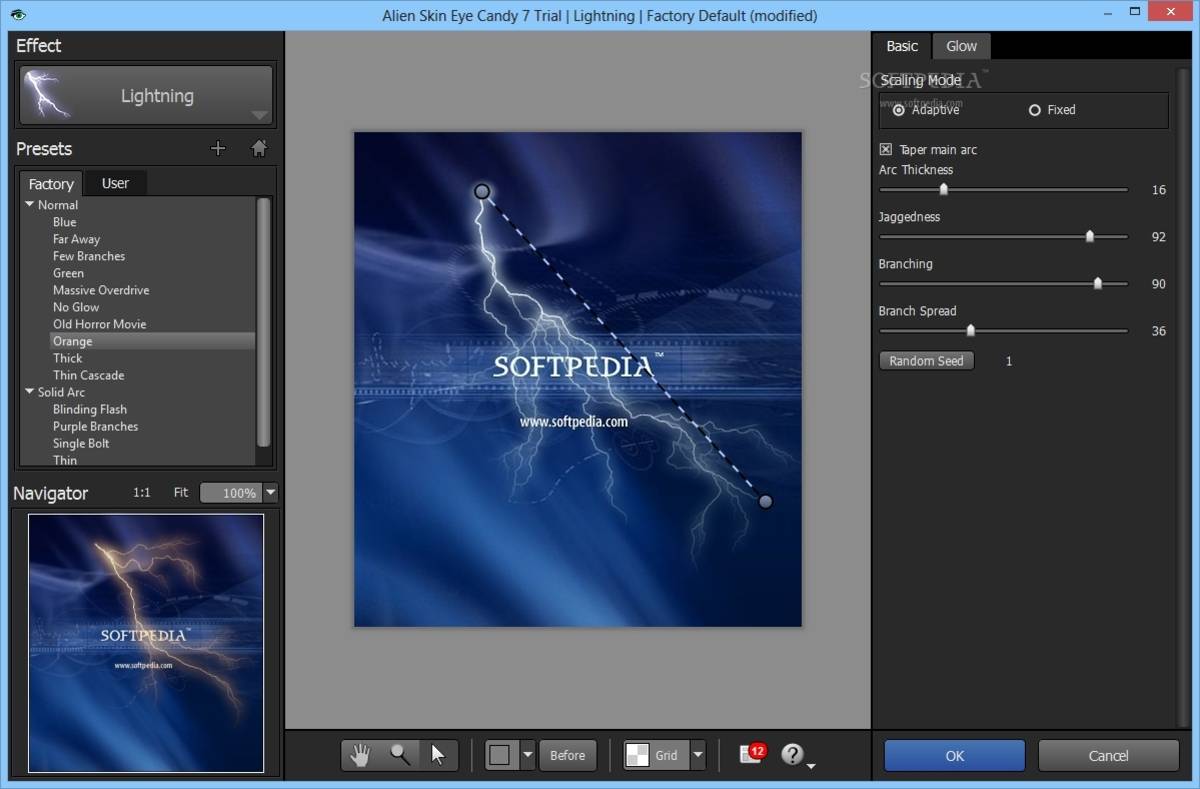1200x789 pixels.
Task: Open the Help question mark icon
Action: pos(793,754)
